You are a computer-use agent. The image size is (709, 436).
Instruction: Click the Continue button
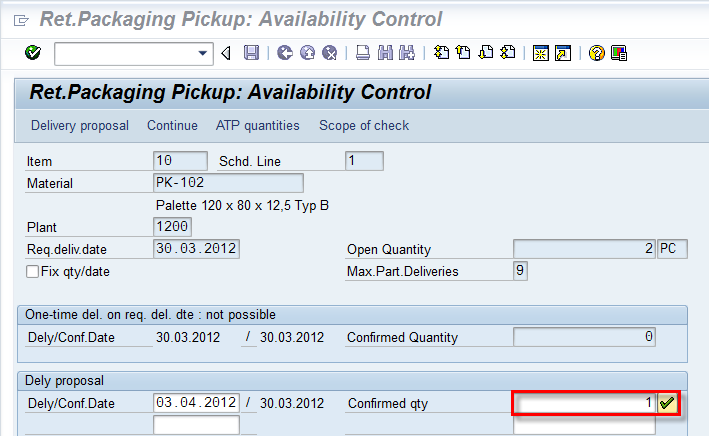point(172,125)
